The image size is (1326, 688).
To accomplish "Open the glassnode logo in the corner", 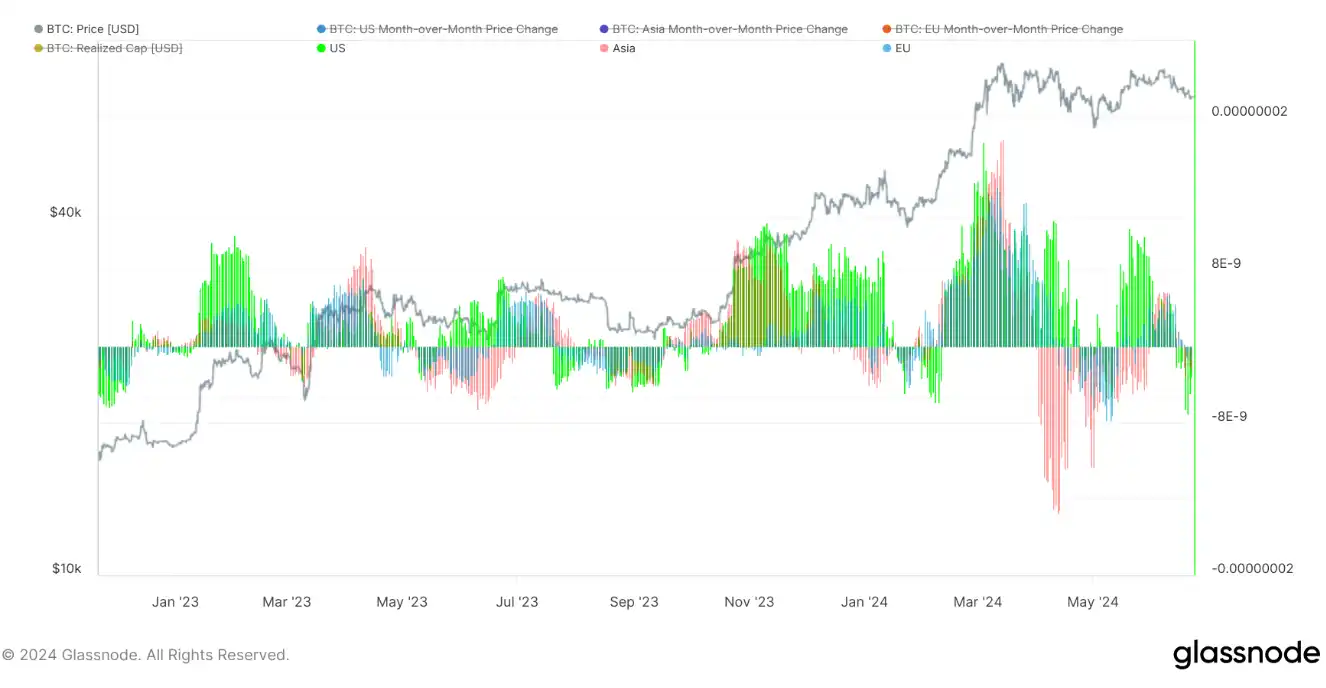I will pyautogui.click(x=1246, y=654).
